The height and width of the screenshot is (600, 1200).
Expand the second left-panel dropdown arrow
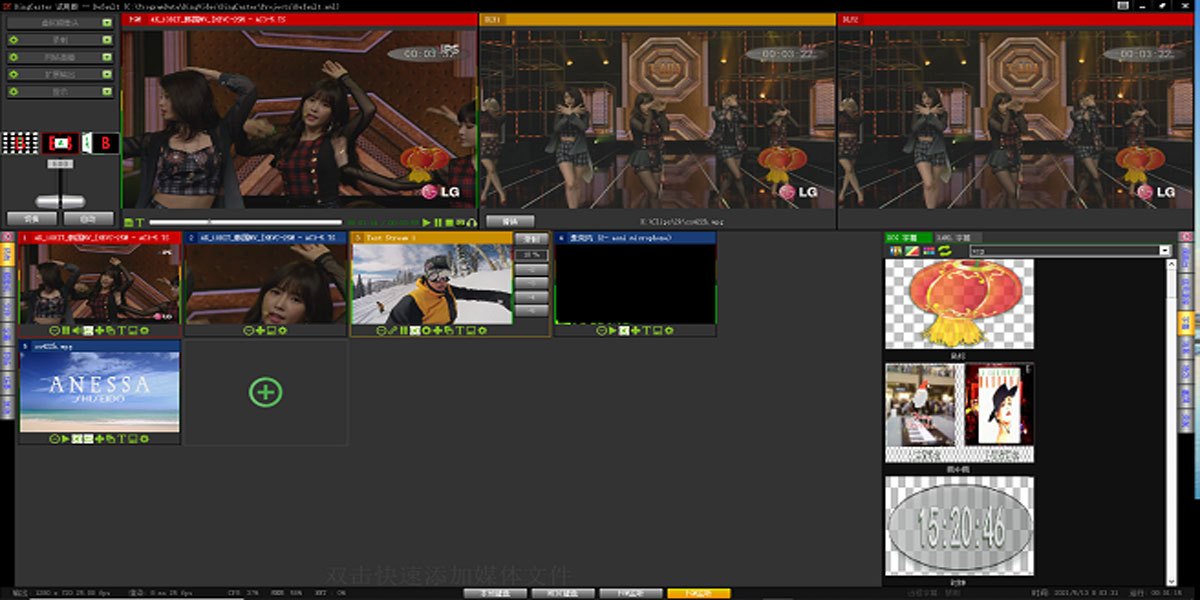106,40
